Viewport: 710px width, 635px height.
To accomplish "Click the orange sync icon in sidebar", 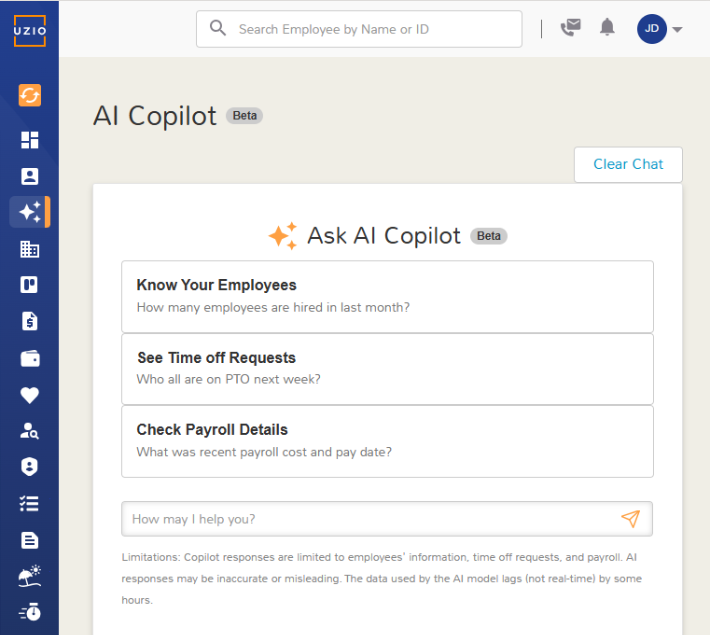I will tap(29, 95).
